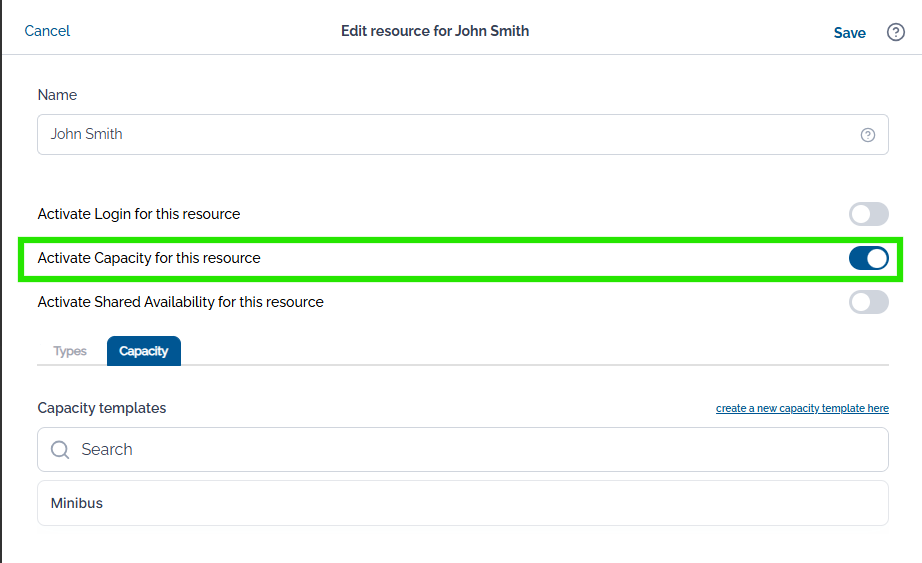922x563 pixels.
Task: Turn on Shared Availability toggle
Action: click(x=868, y=302)
